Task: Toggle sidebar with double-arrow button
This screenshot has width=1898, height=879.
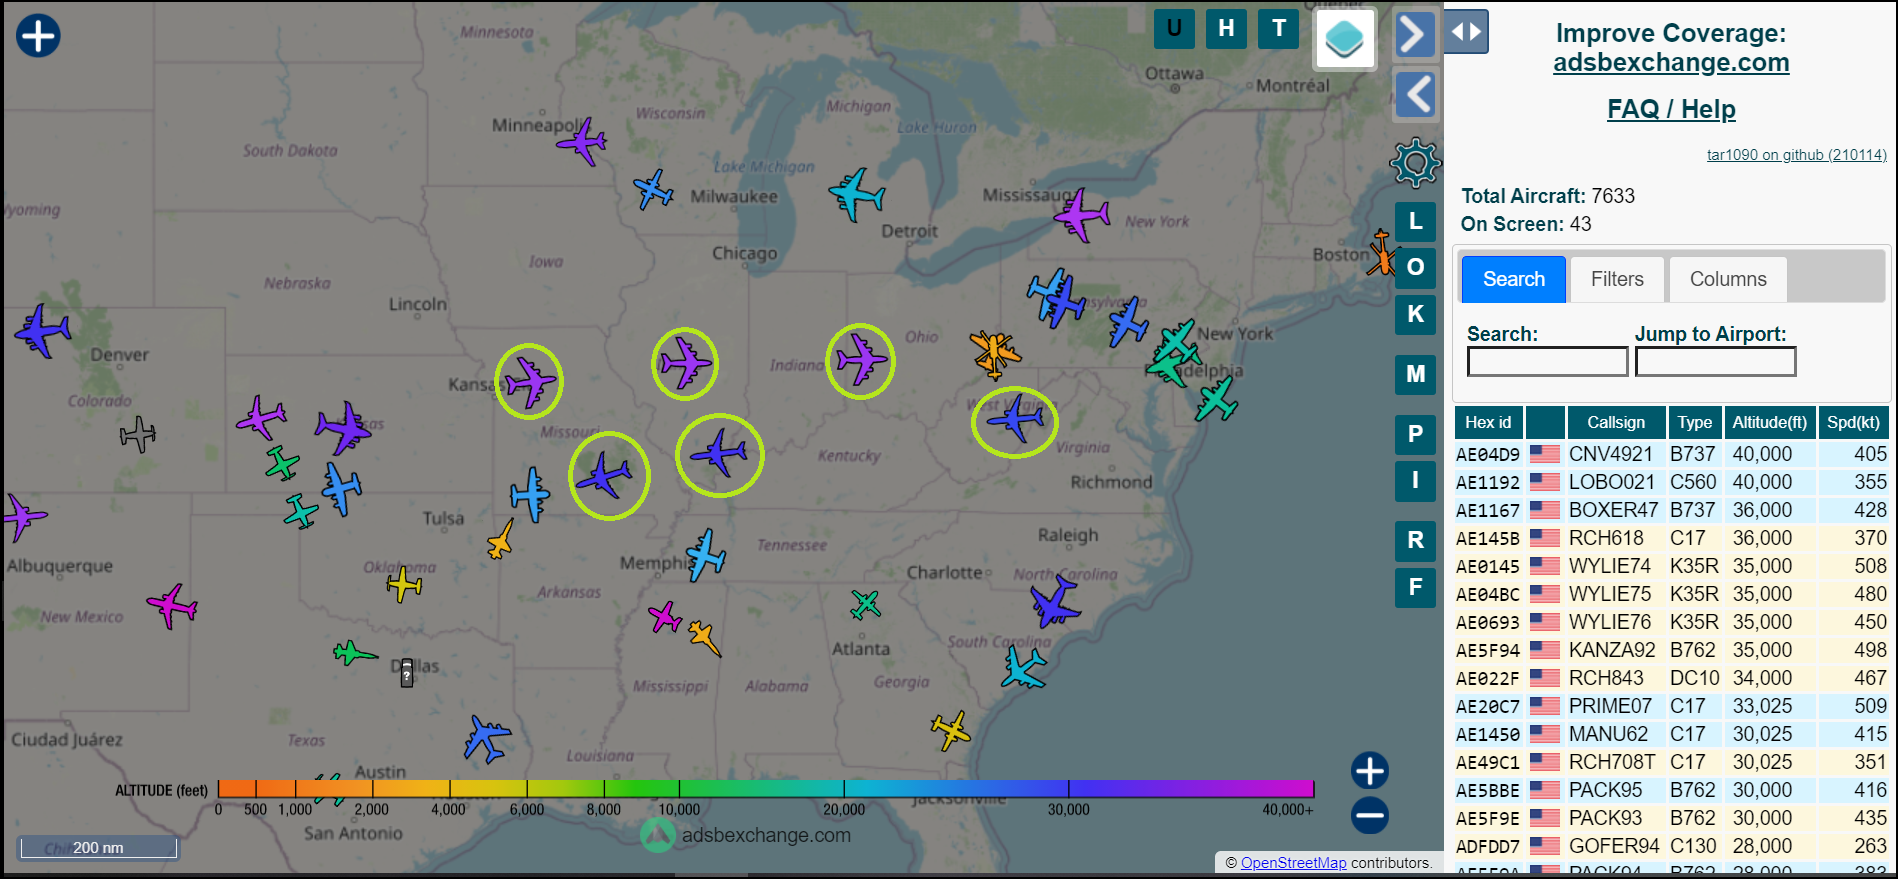Action: (1466, 31)
